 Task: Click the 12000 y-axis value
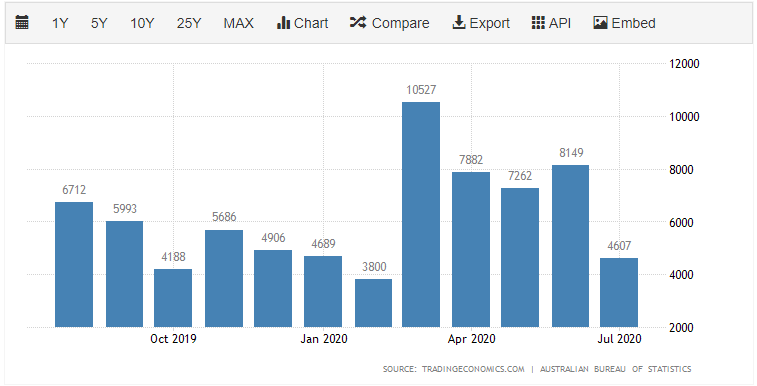click(684, 64)
